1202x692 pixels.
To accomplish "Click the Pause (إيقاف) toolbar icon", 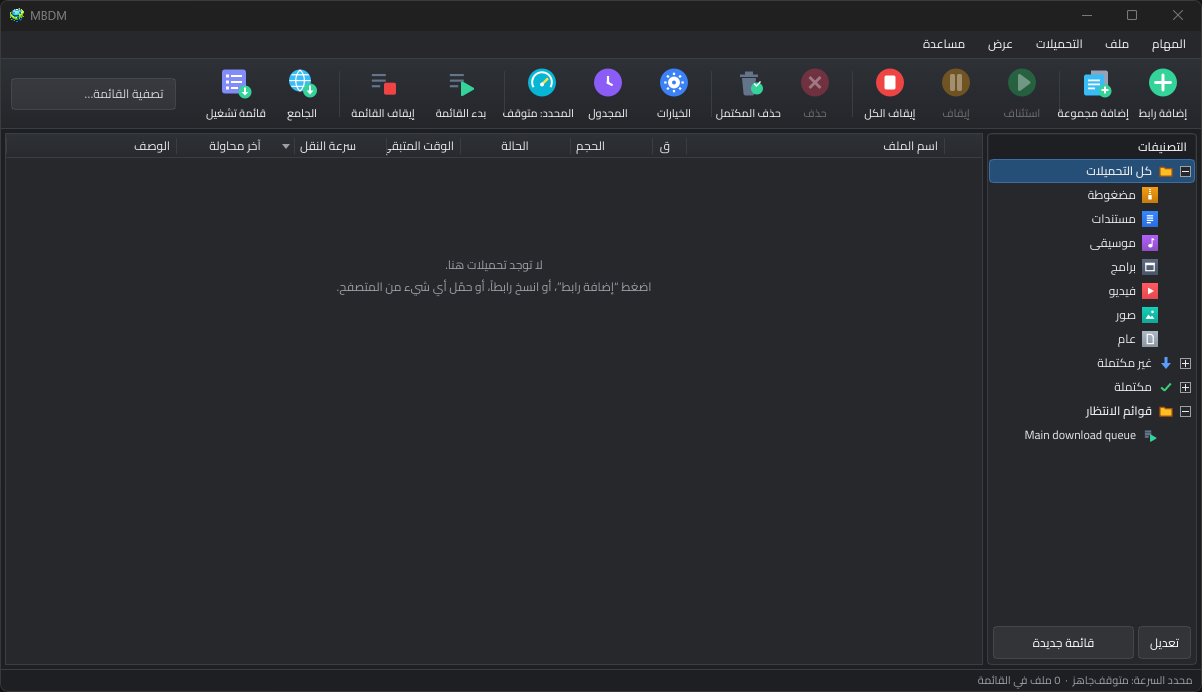I will (x=956, y=83).
